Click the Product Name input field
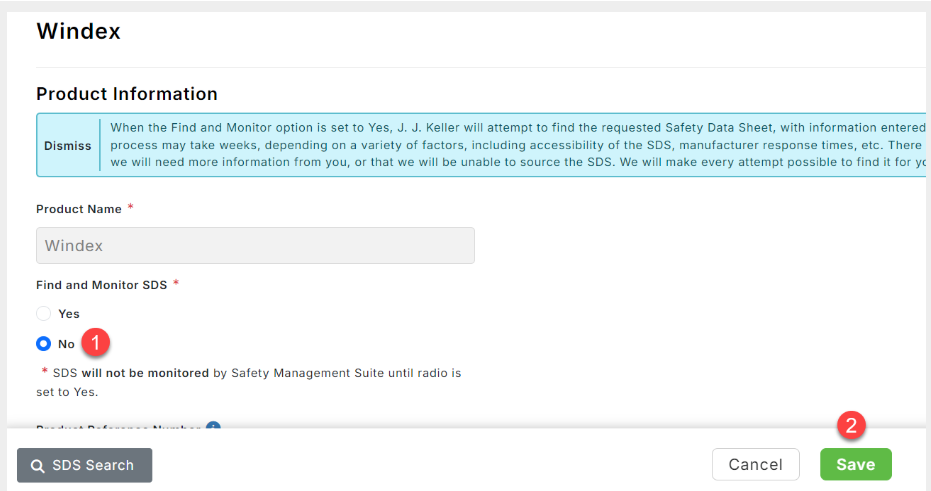 point(255,245)
